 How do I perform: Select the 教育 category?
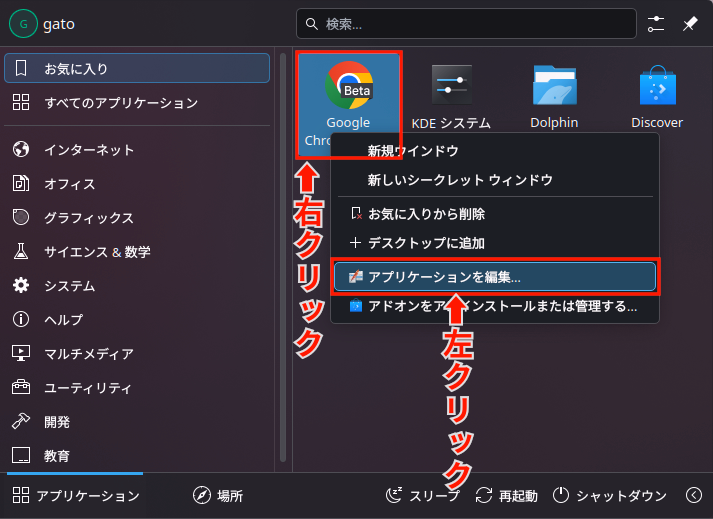click(137, 455)
